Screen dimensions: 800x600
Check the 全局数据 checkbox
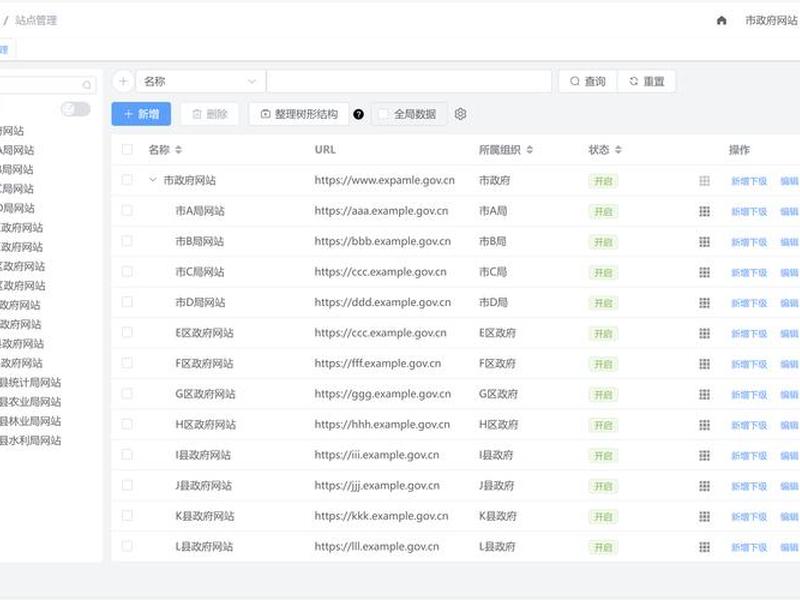(383, 114)
